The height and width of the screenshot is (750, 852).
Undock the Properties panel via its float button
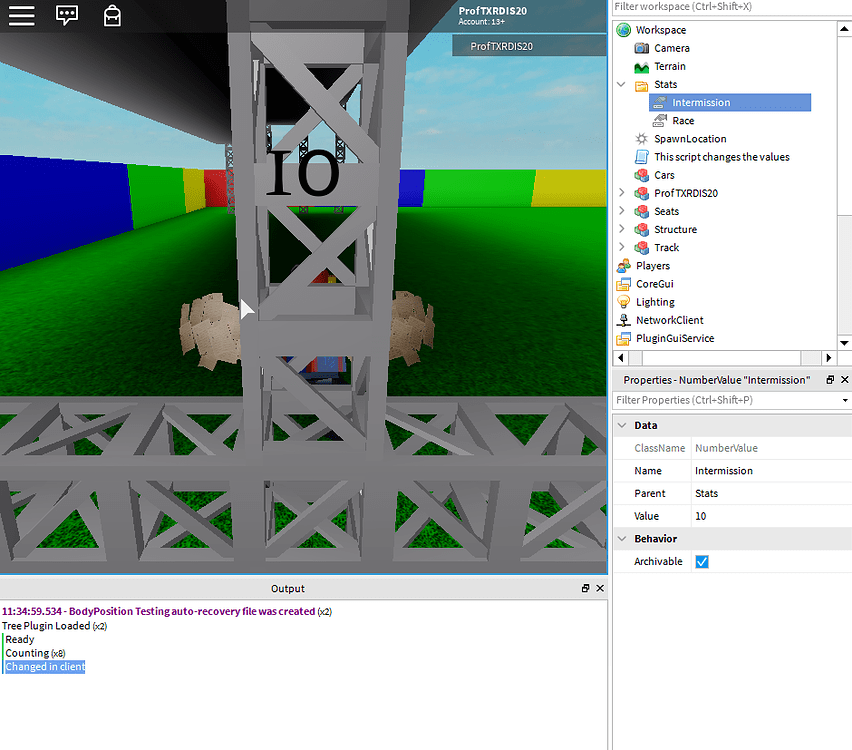click(x=829, y=380)
